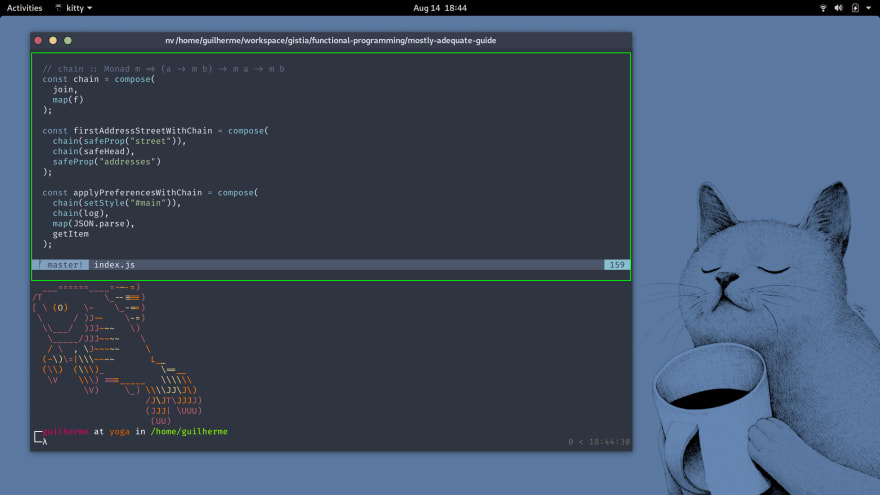This screenshot has height=495, width=880.
Task: Click the 'getItem' code line
Action: pyautogui.click(x=71, y=234)
